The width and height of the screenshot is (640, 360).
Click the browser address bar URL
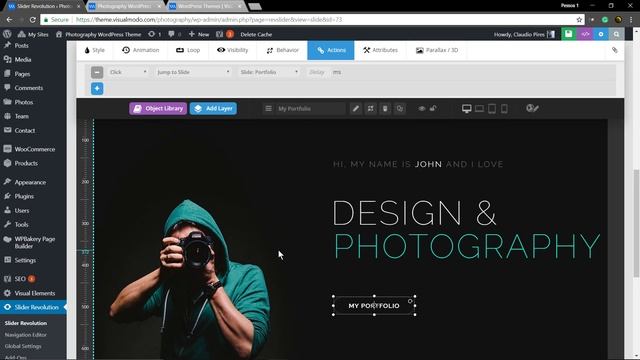tap(209, 20)
